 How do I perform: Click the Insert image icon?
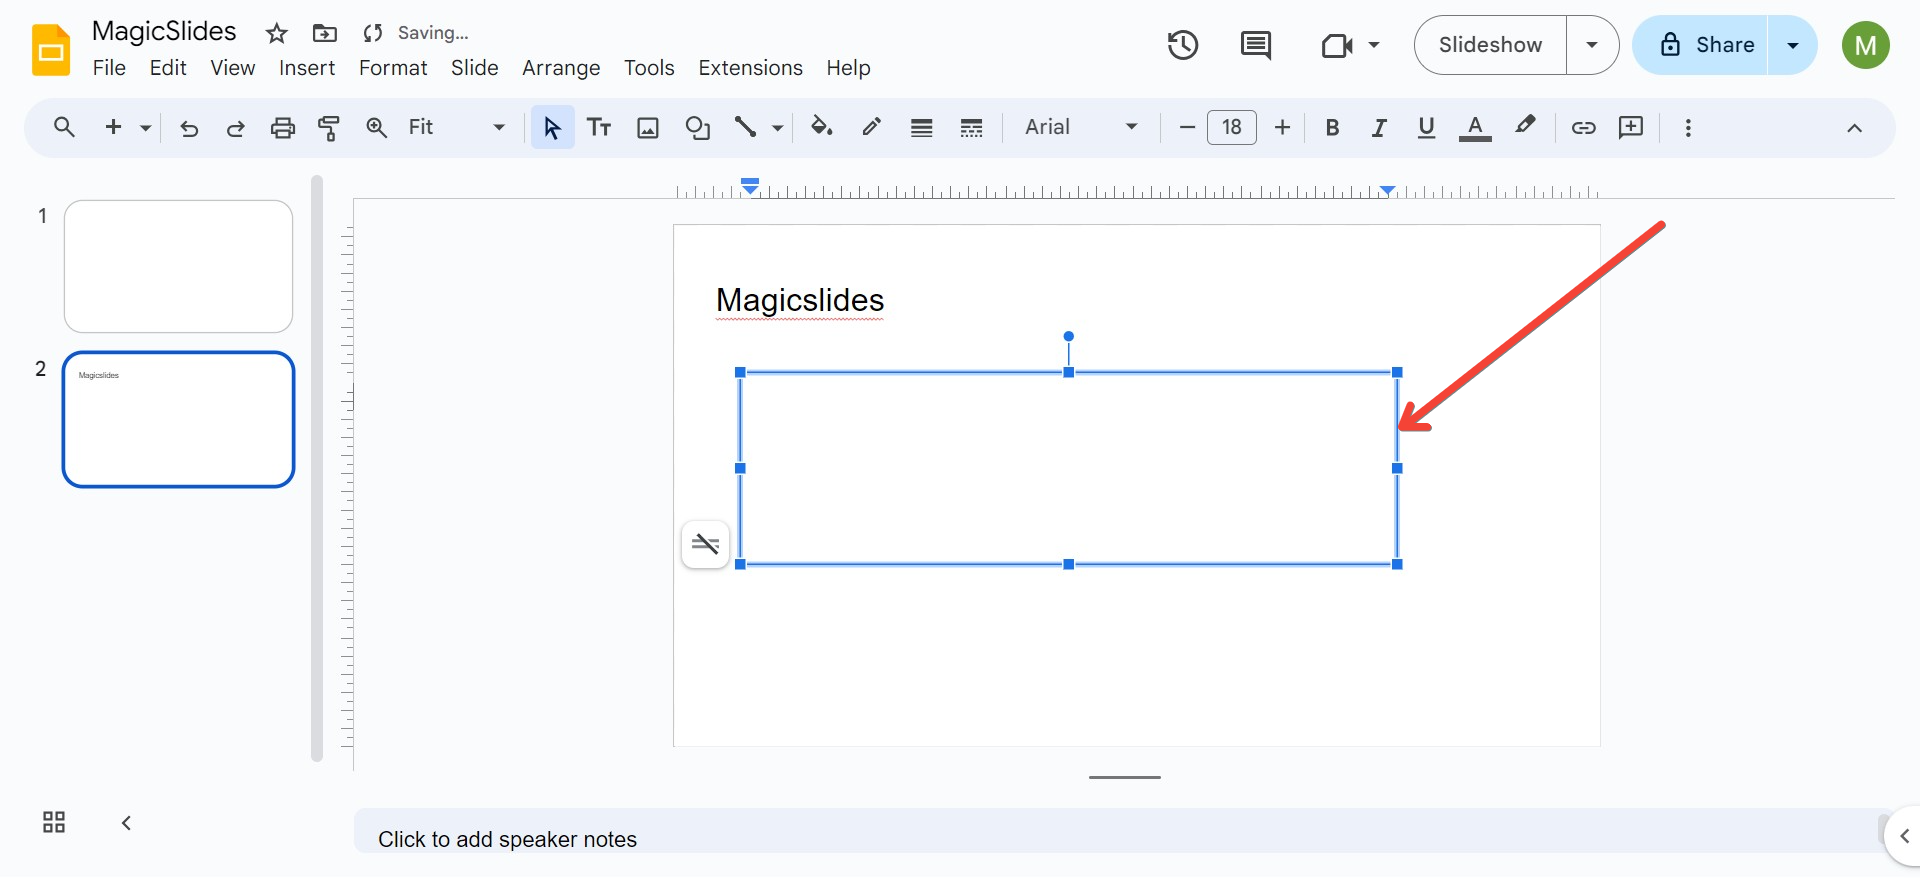pyautogui.click(x=648, y=128)
